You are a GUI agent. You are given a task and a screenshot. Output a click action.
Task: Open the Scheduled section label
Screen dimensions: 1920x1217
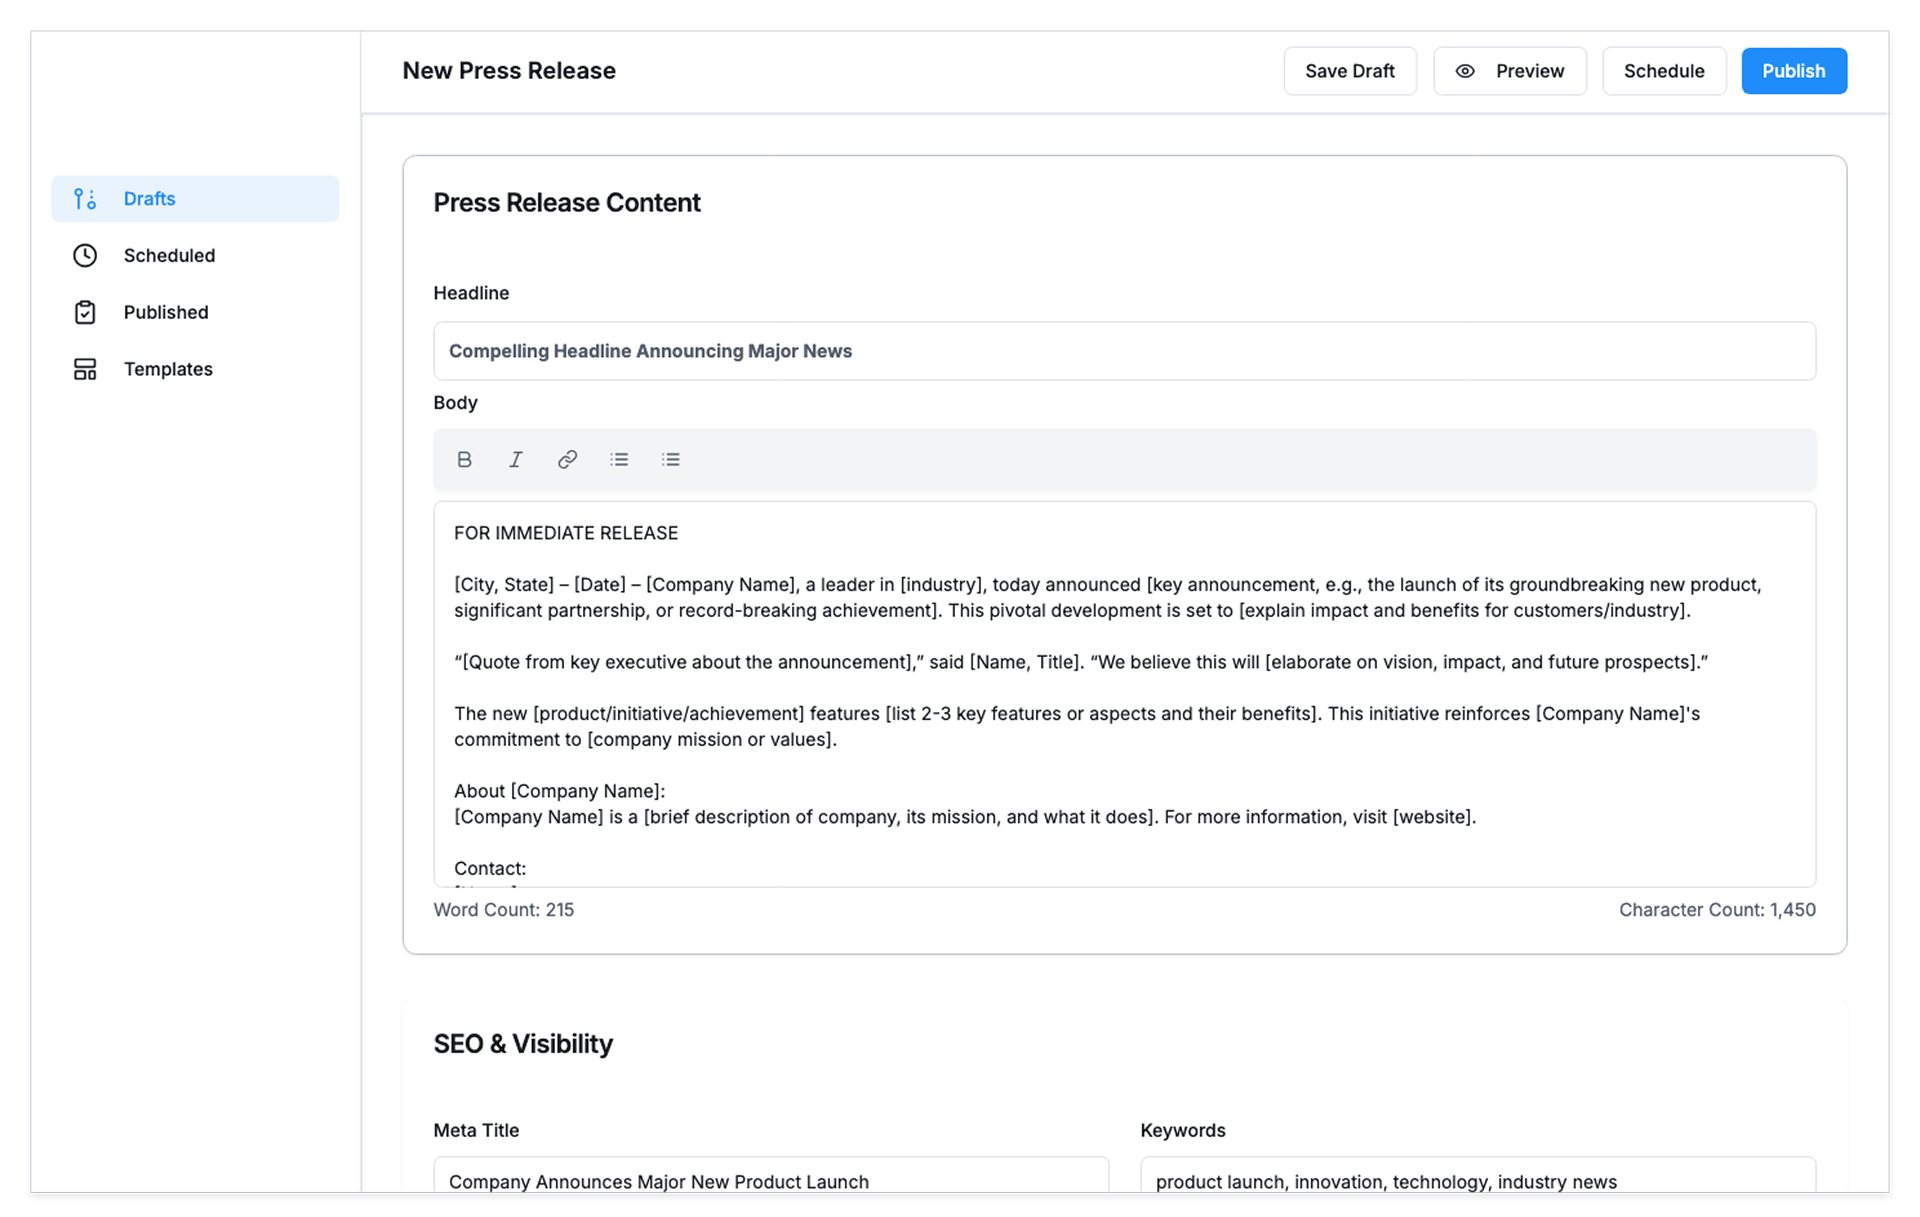pos(169,255)
